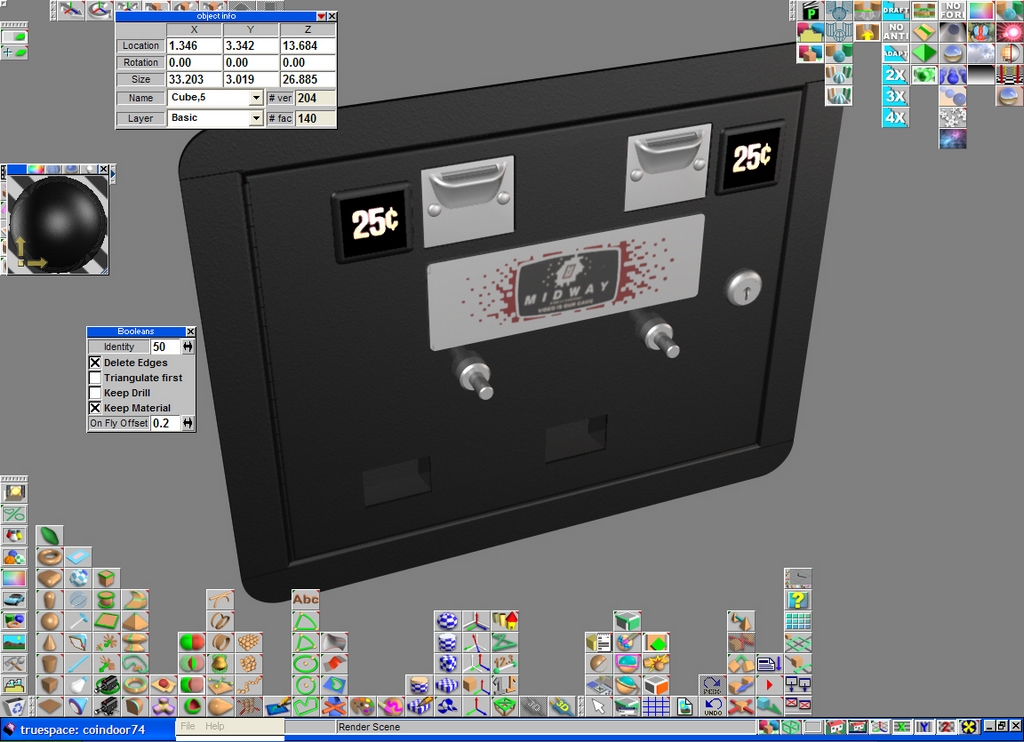The width and height of the screenshot is (1024, 742).
Task: Toggle the Delete Edges checkbox
Action: (96, 363)
